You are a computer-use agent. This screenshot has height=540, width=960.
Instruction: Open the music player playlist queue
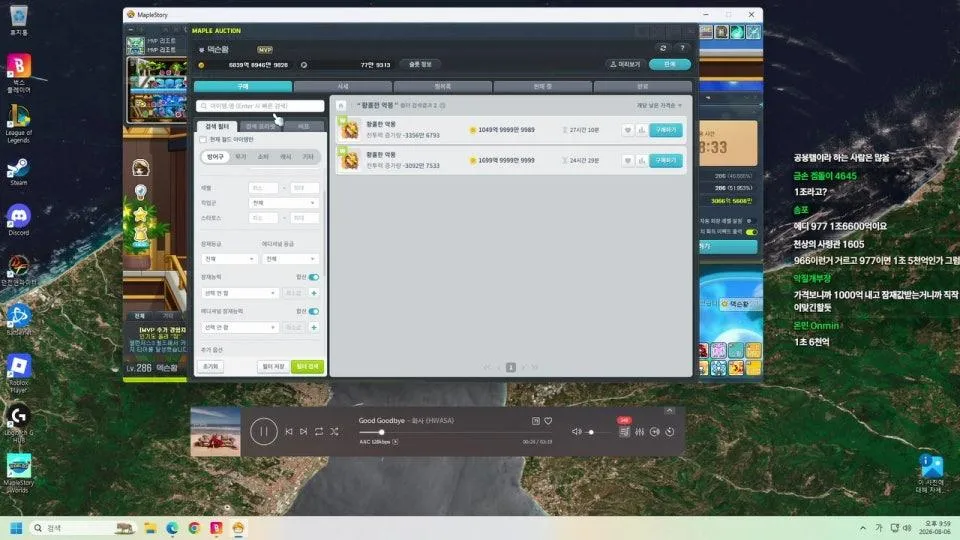click(x=624, y=432)
